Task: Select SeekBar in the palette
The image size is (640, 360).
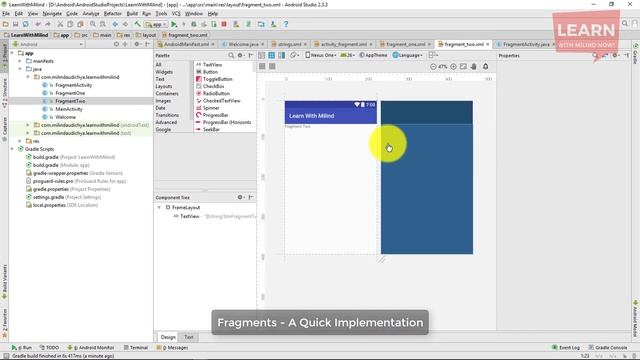Action: click(211, 129)
